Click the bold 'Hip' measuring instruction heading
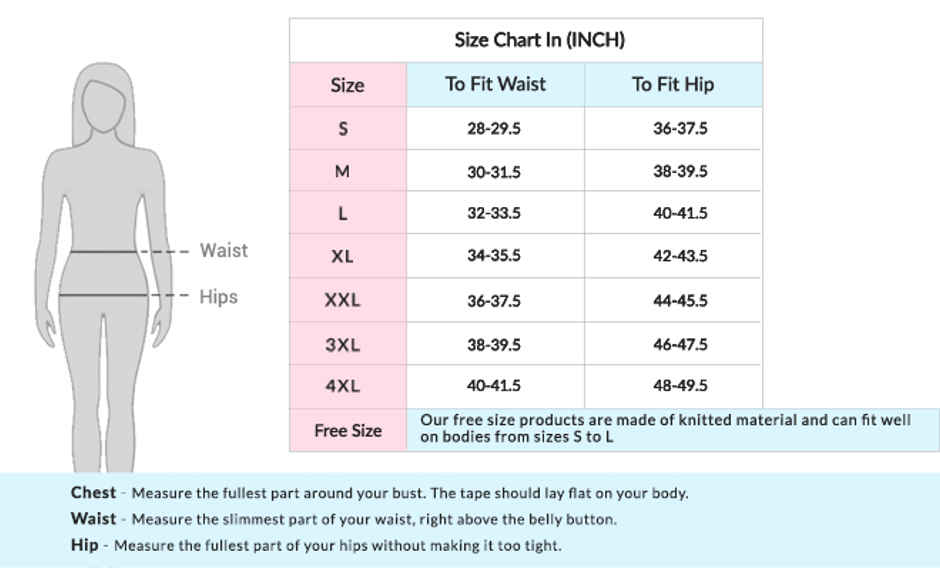 84,545
